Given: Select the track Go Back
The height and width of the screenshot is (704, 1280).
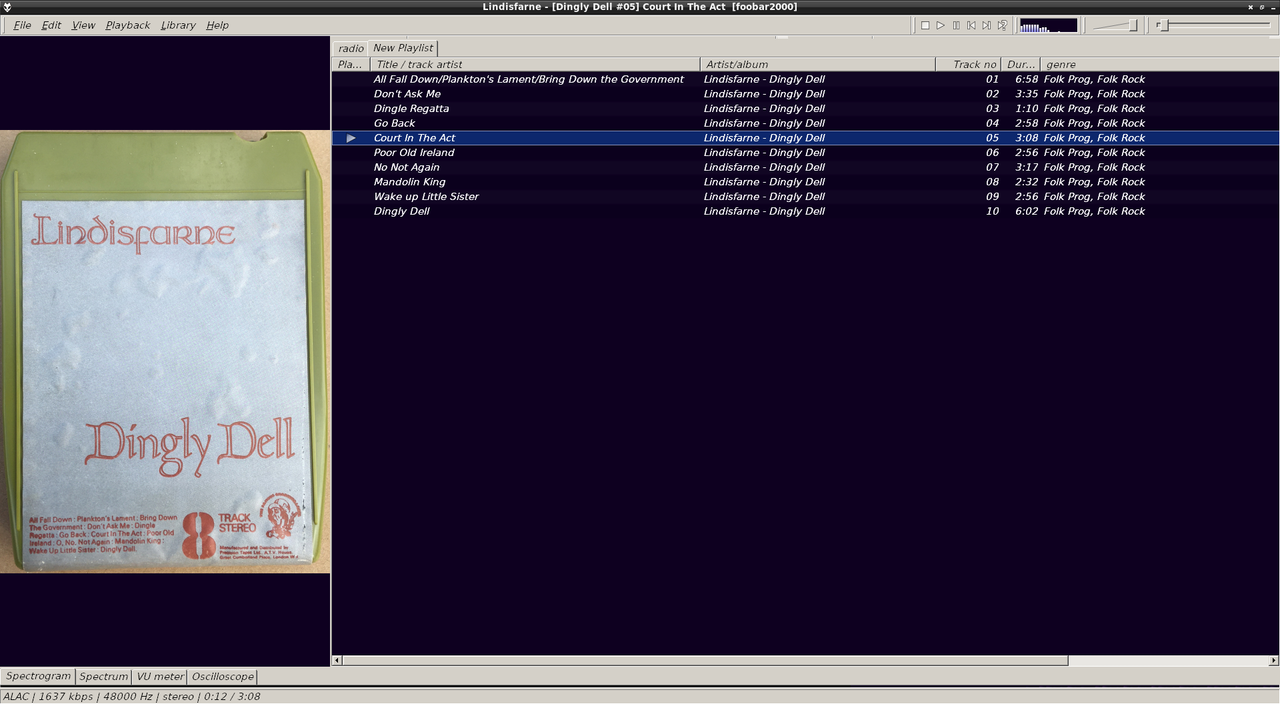Looking at the screenshot, I should tap(805, 123).
